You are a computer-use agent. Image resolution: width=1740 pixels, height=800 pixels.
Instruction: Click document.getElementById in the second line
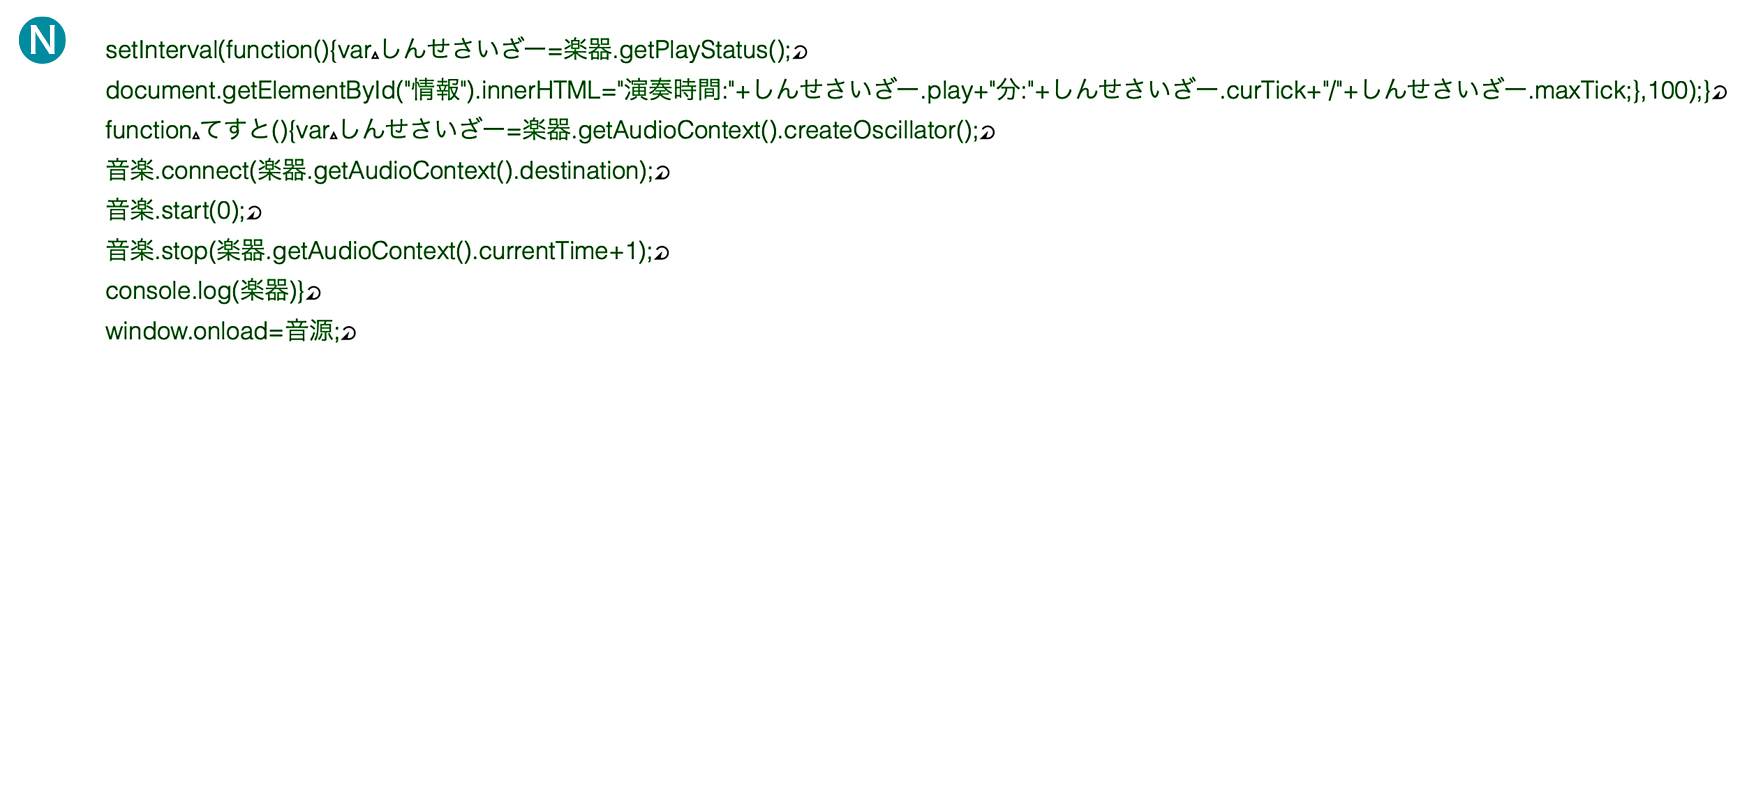tap(250, 90)
